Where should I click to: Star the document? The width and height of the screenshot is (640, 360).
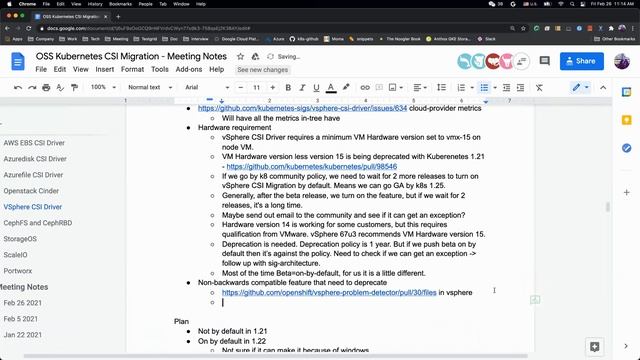240,57
